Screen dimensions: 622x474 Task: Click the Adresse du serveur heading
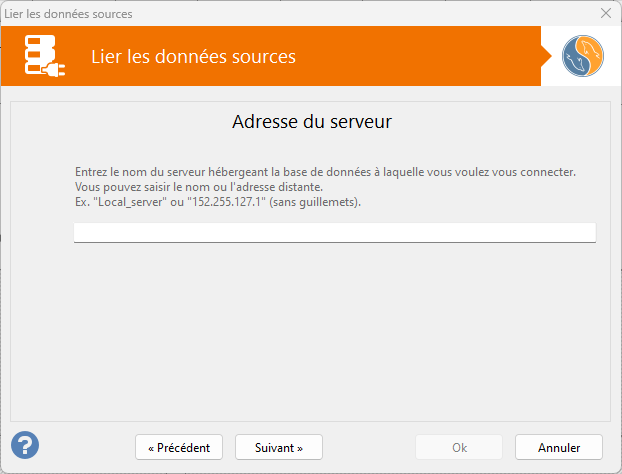pos(311,122)
